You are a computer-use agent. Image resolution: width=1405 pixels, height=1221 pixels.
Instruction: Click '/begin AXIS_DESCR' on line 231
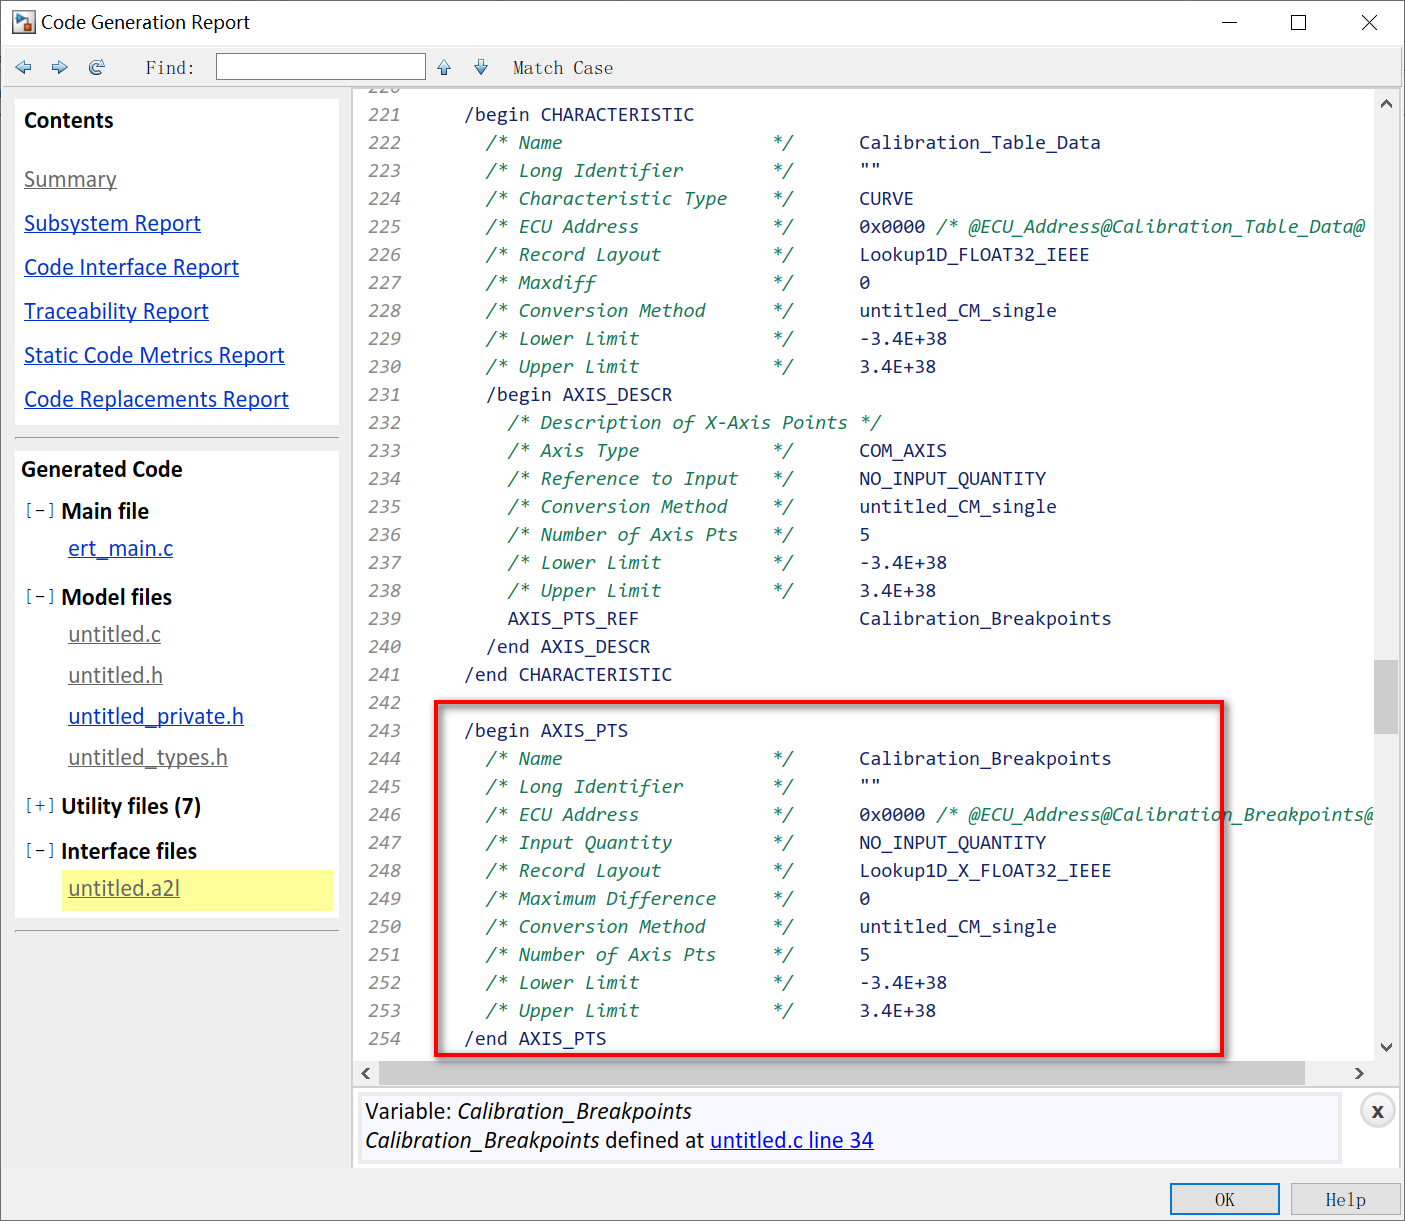click(579, 394)
